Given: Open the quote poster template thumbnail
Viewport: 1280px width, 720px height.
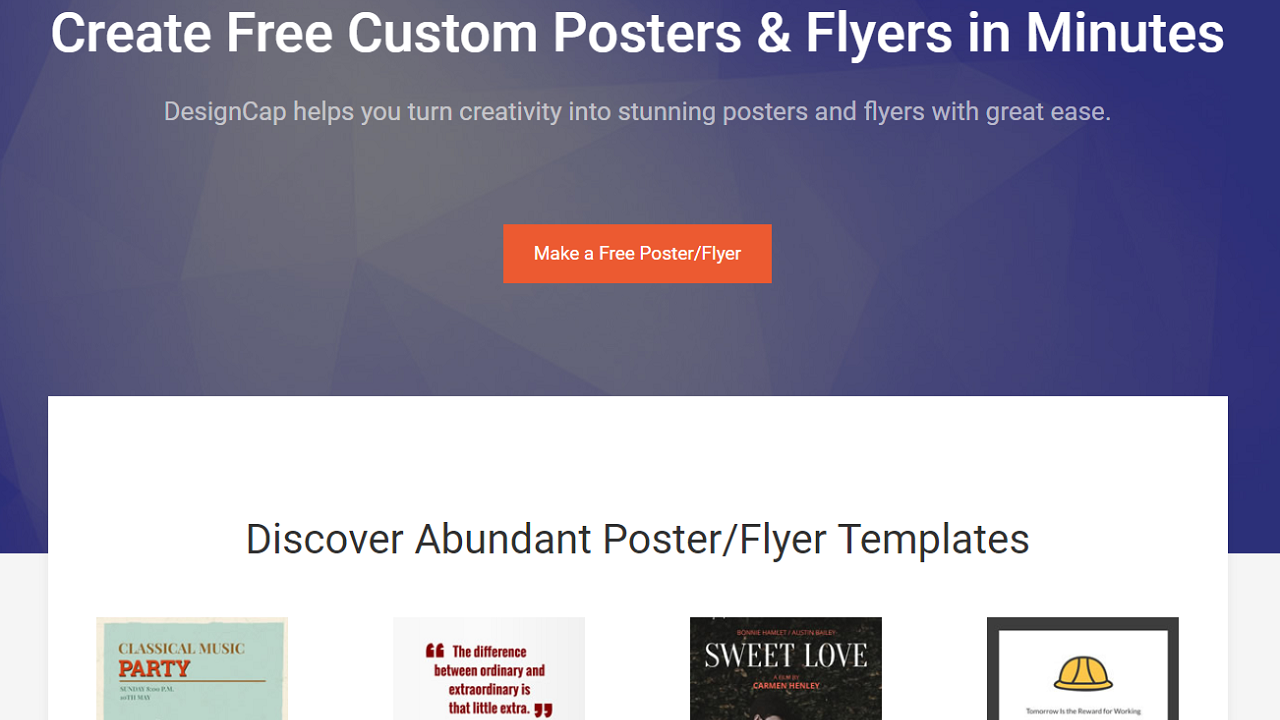Looking at the screenshot, I should (489, 668).
